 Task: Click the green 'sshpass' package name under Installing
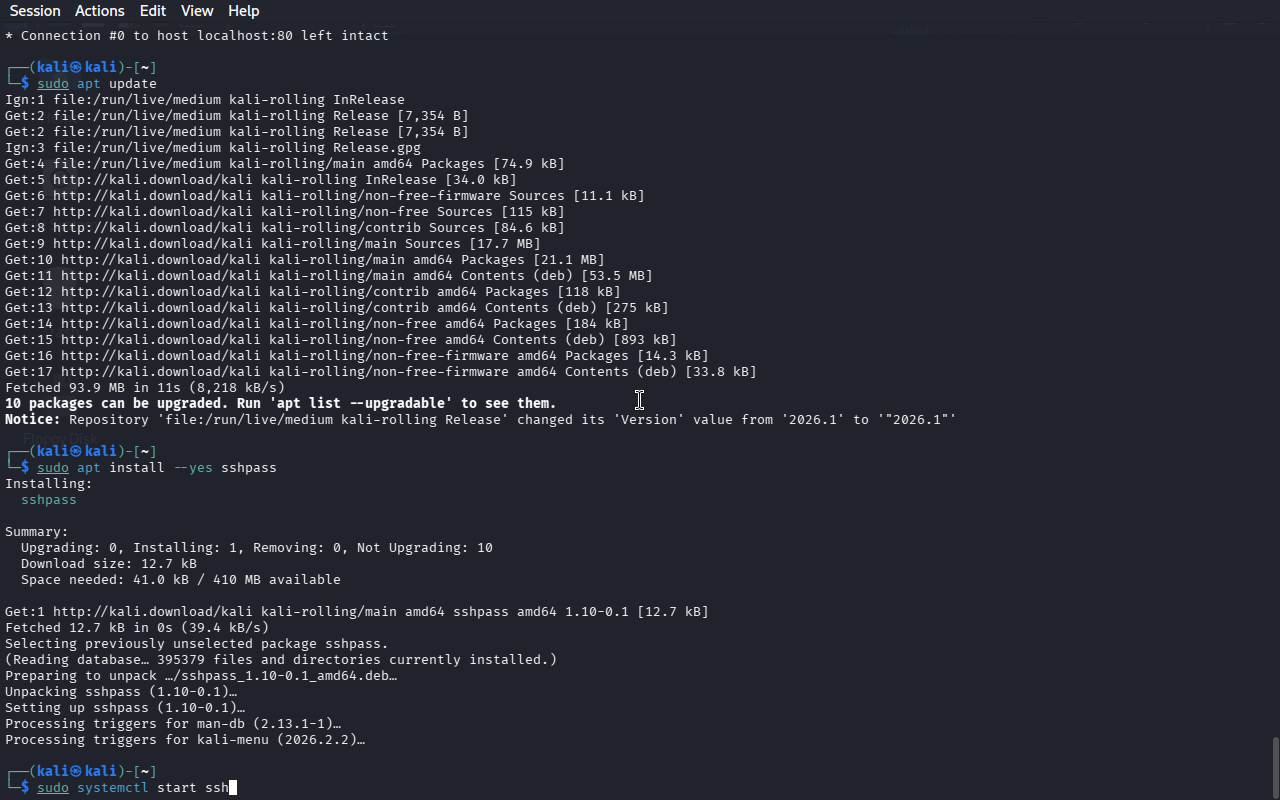coord(49,500)
